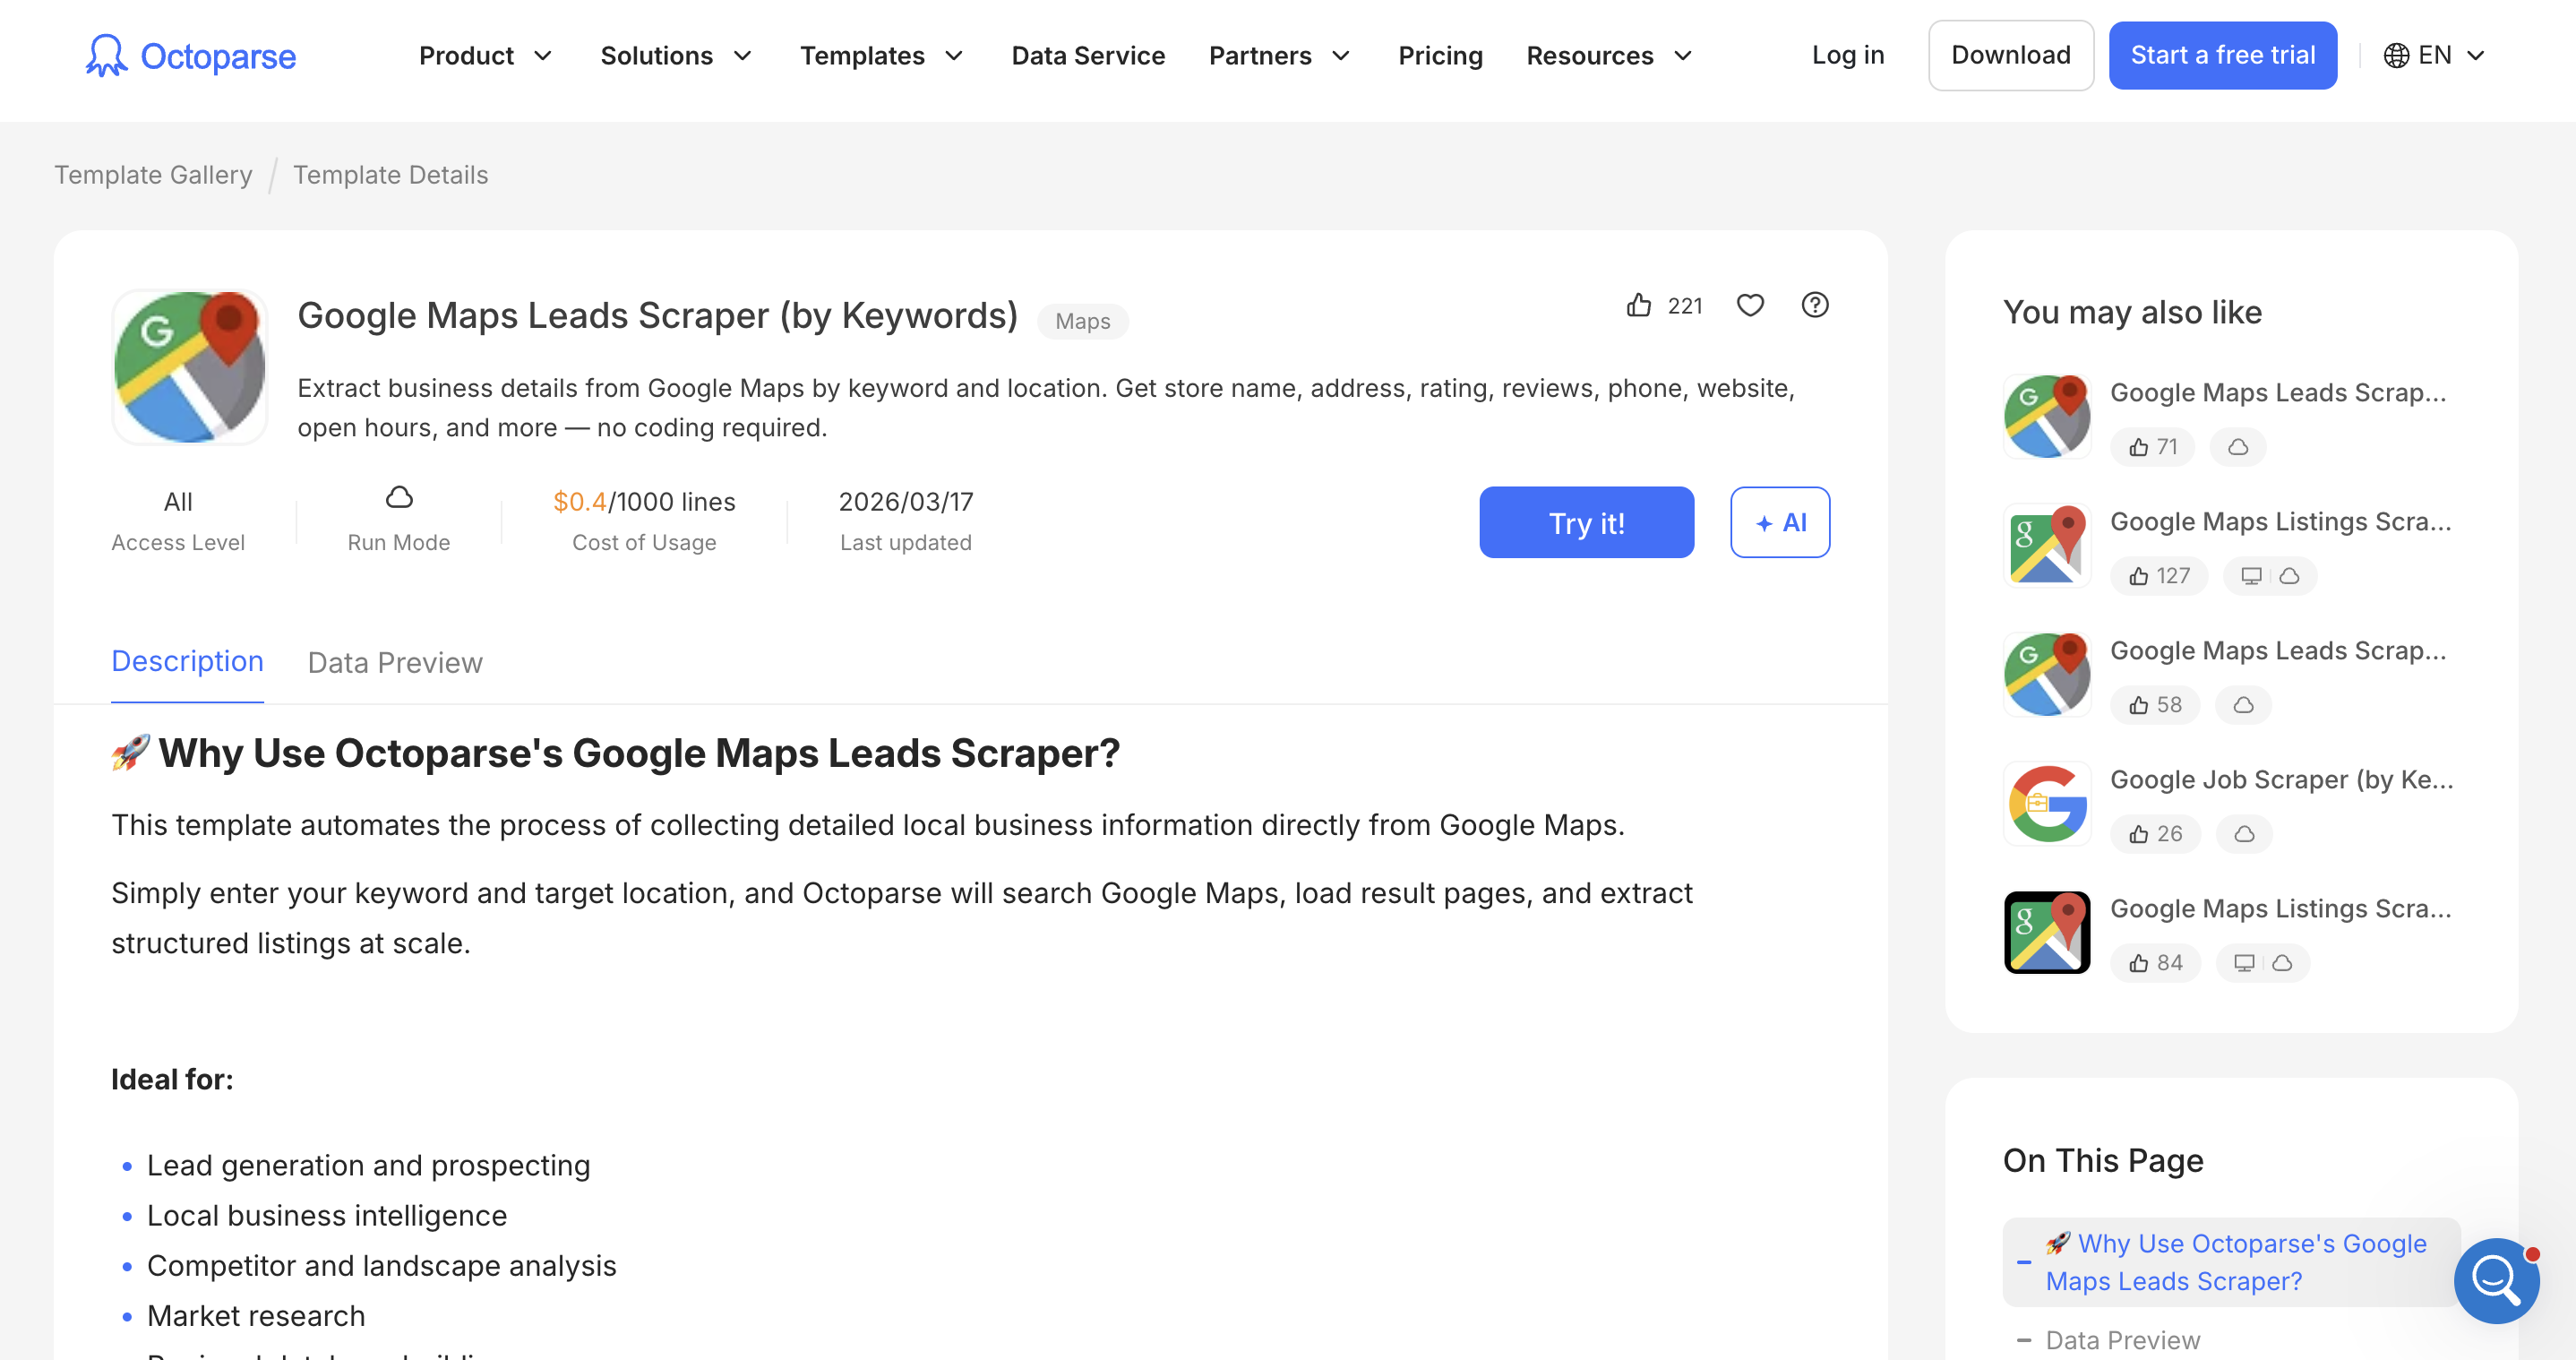Expand the Partners menu

click(1280, 56)
